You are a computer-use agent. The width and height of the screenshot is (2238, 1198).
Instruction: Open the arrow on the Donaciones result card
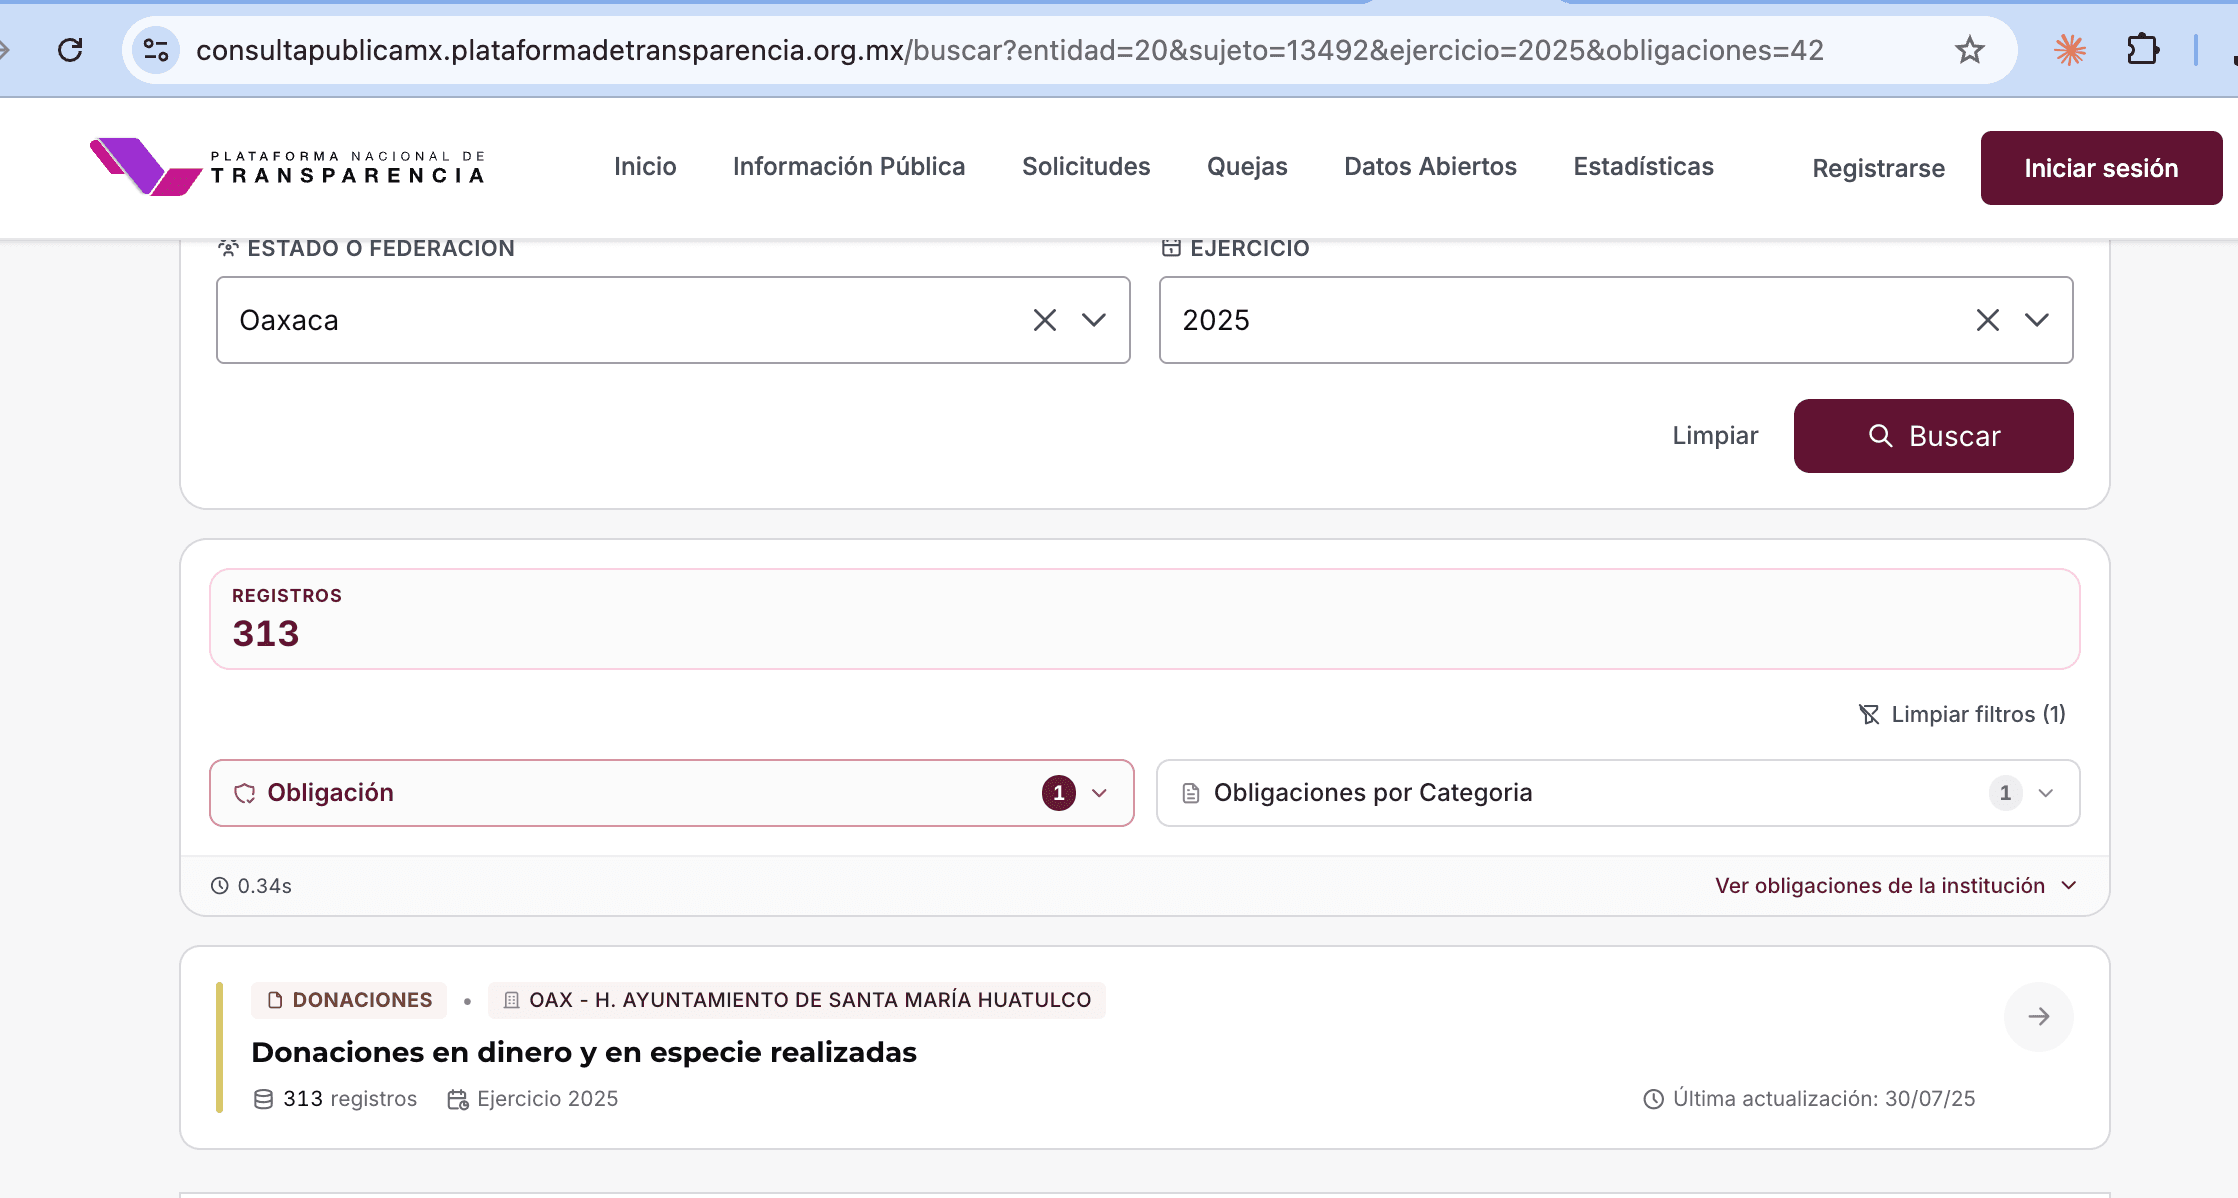pos(2039,1017)
